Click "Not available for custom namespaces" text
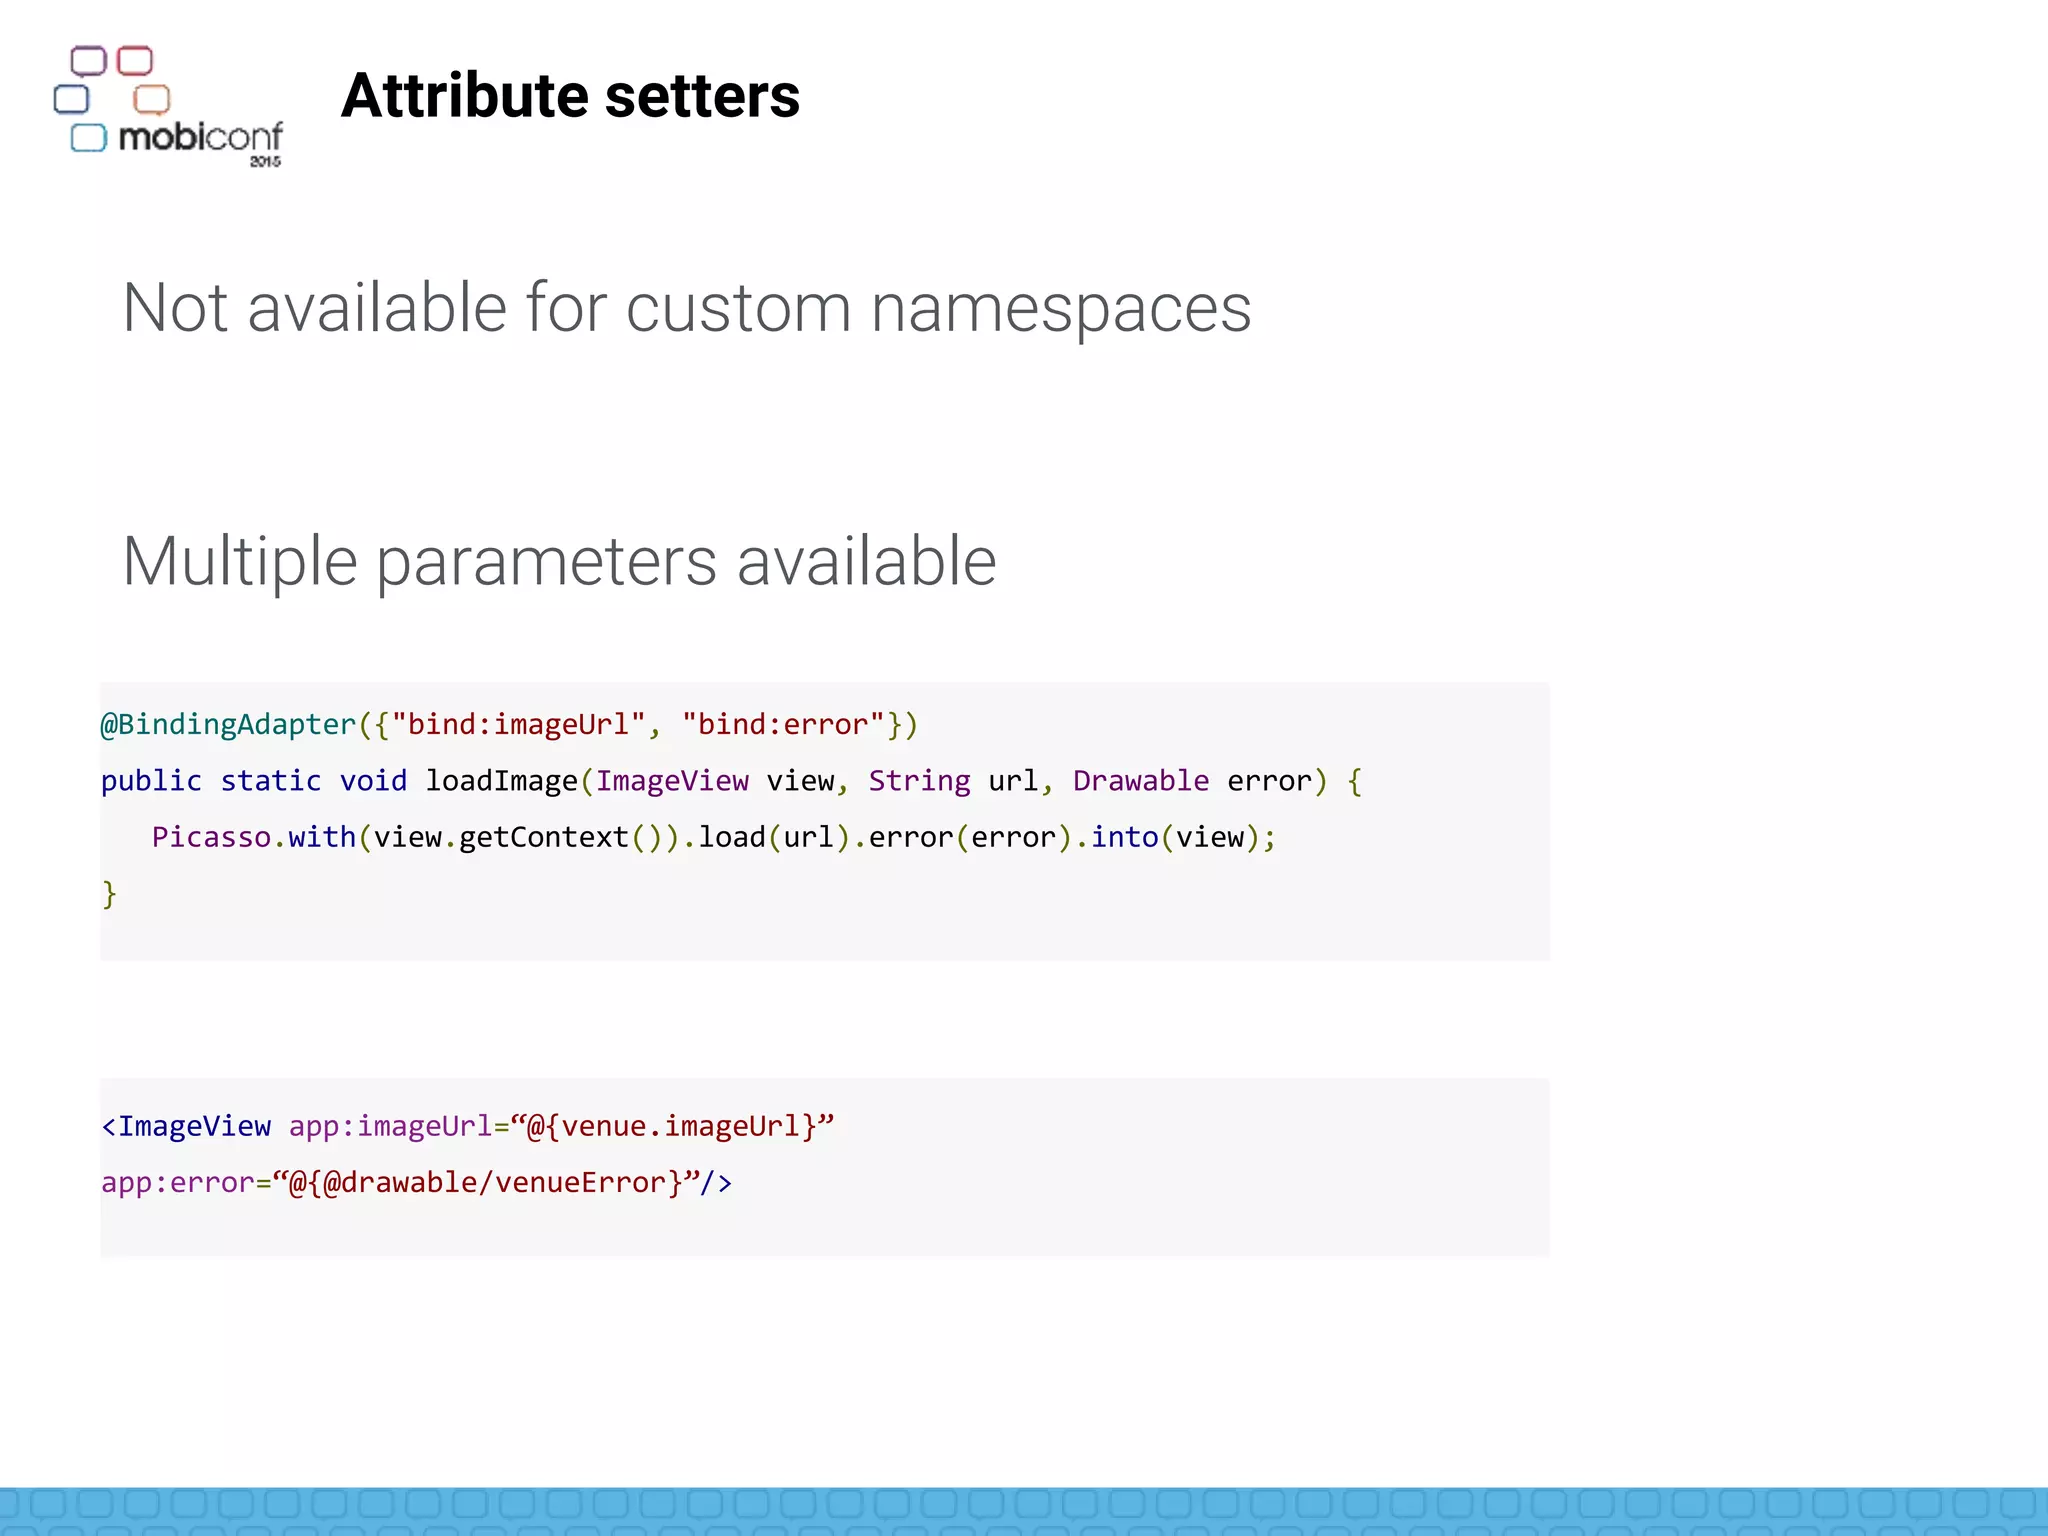The width and height of the screenshot is (2048, 1536). click(x=686, y=307)
